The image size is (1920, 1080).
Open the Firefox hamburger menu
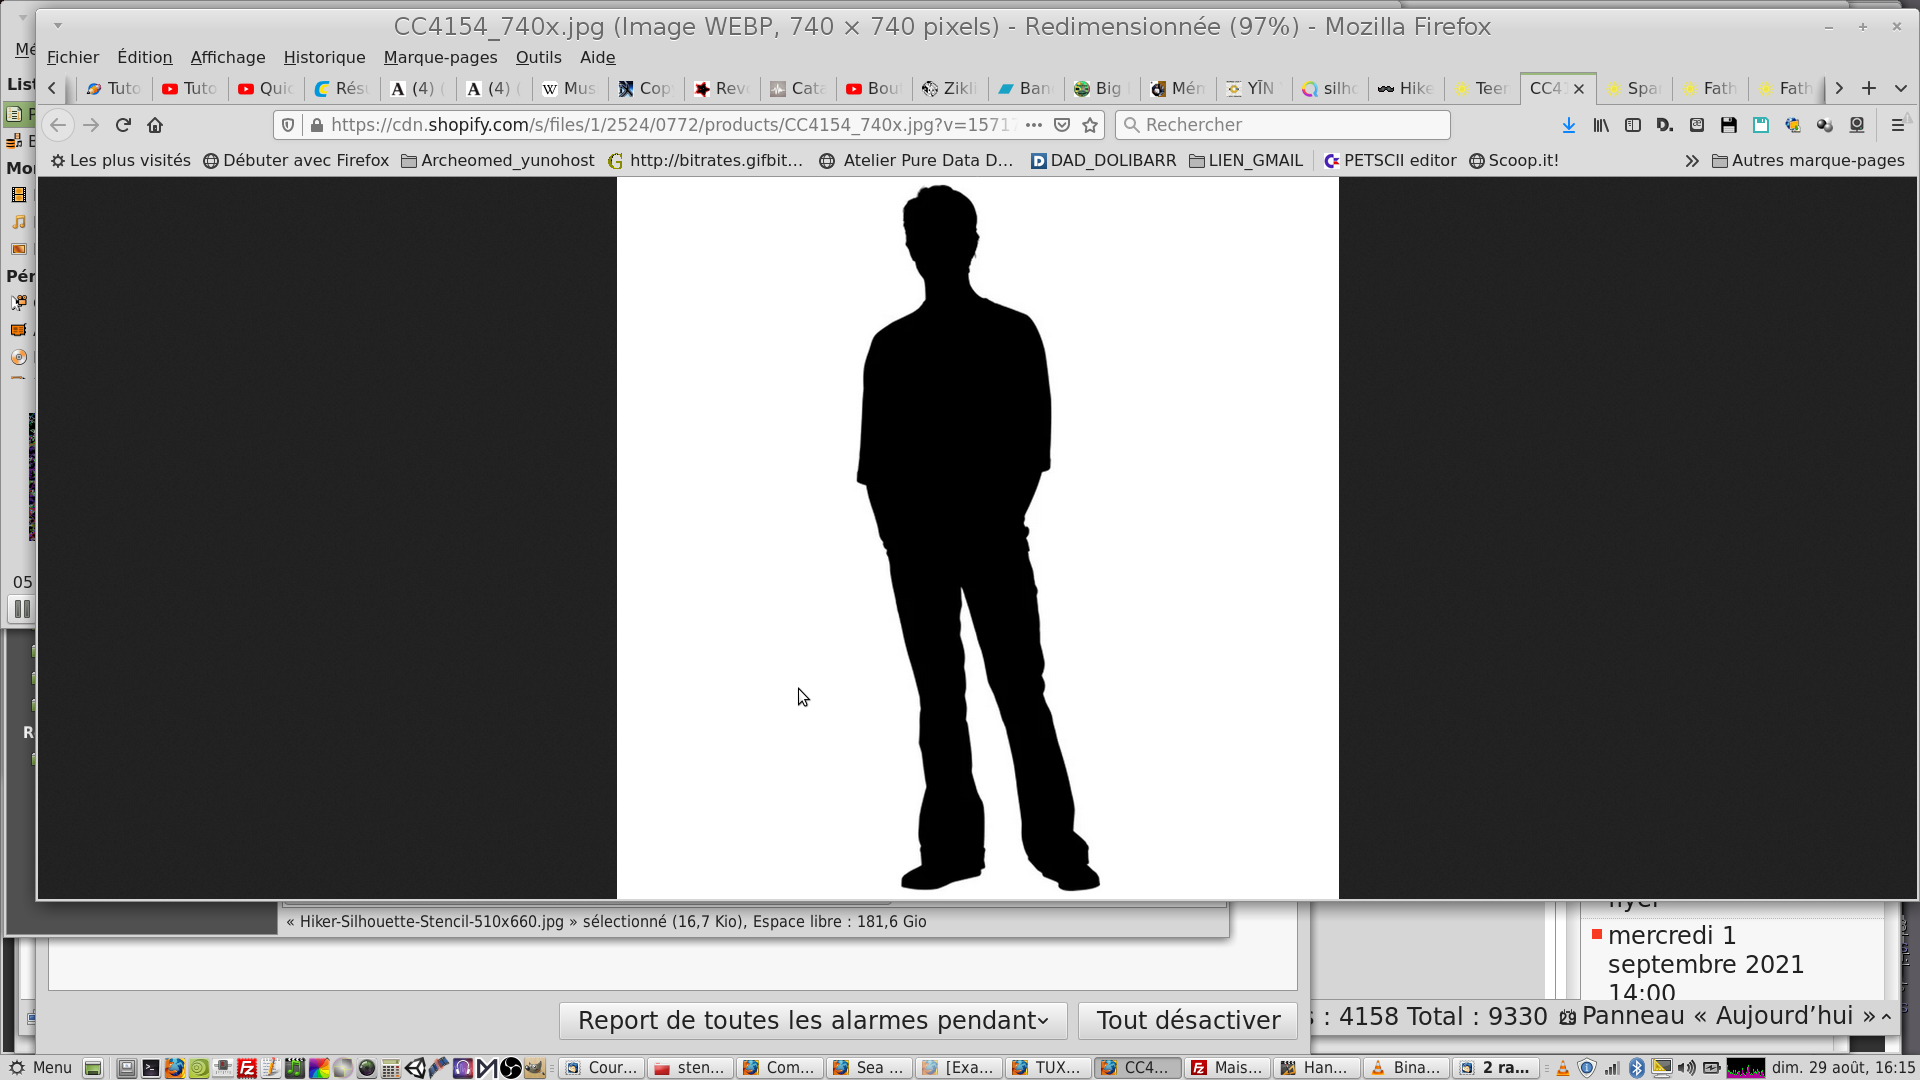point(1897,125)
